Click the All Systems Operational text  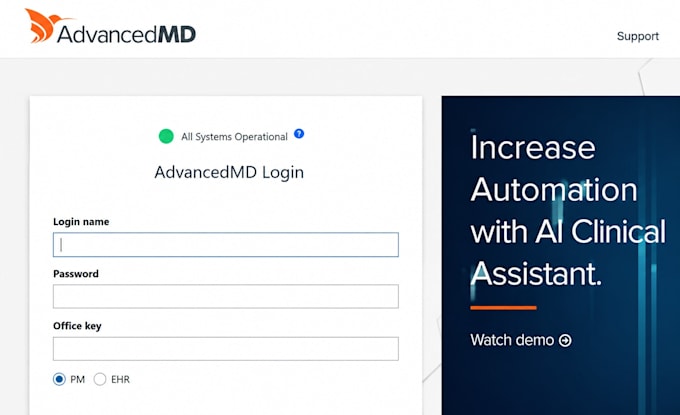click(234, 137)
